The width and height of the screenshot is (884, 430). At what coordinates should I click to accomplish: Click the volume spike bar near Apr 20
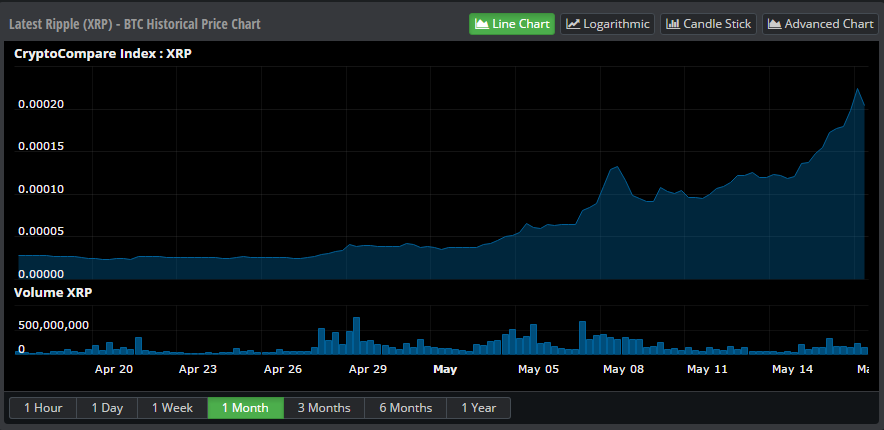click(x=138, y=345)
